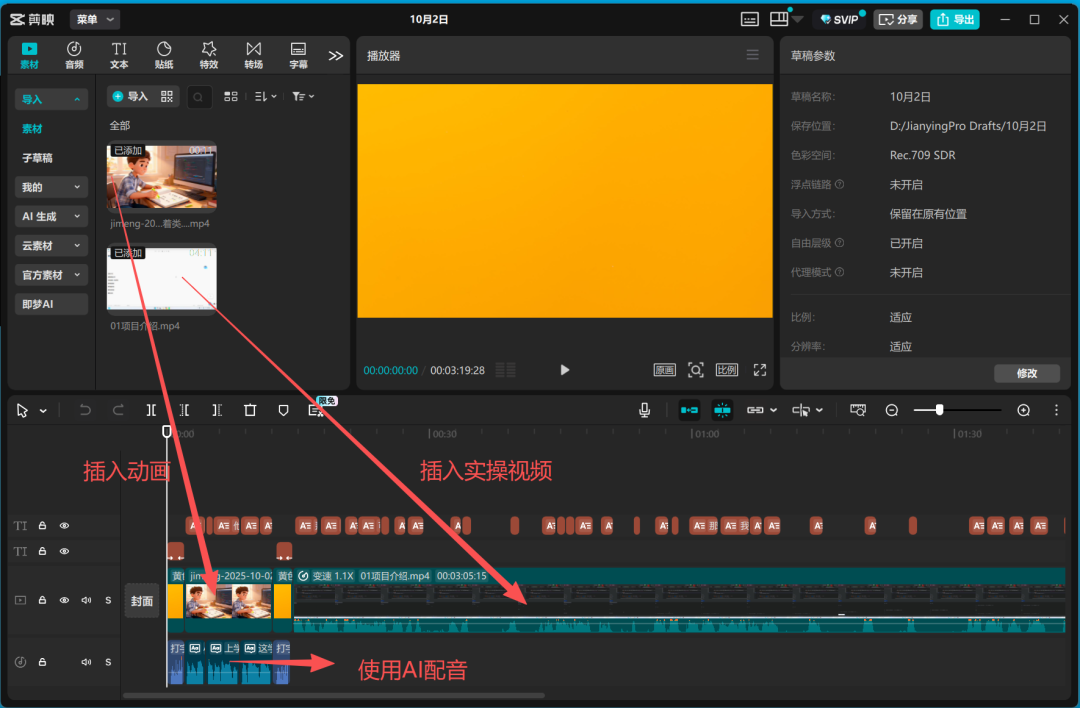Switch to the 素材 tab
Viewport: 1080px width, 708px height.
[x=29, y=54]
